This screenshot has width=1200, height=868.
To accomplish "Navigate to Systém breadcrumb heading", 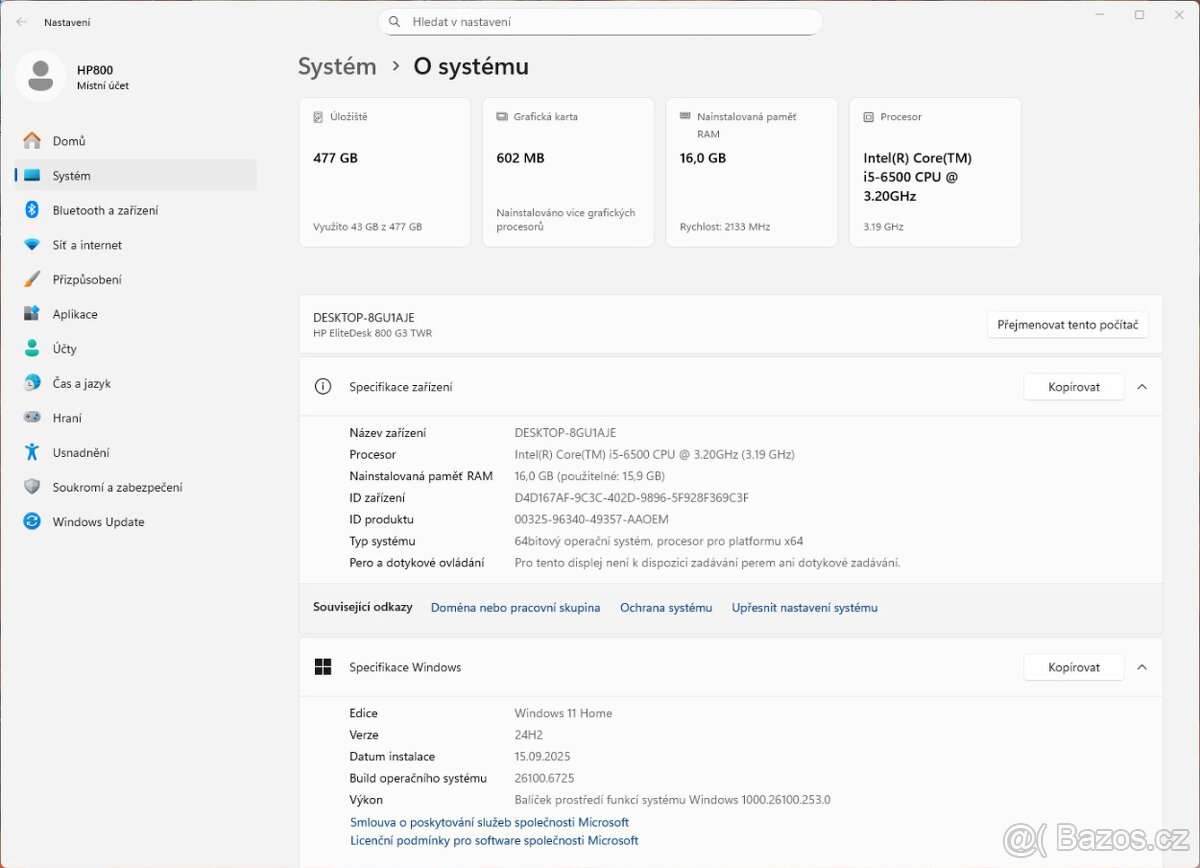I will (337, 67).
